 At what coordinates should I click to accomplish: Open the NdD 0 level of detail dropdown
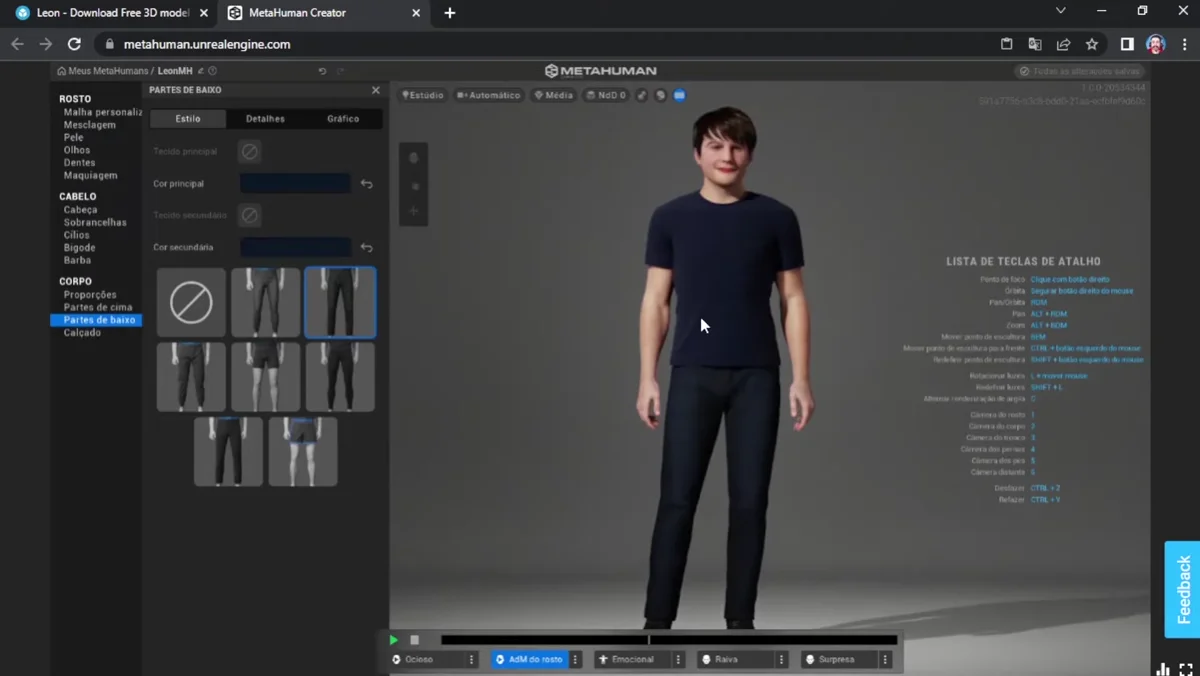pos(606,95)
